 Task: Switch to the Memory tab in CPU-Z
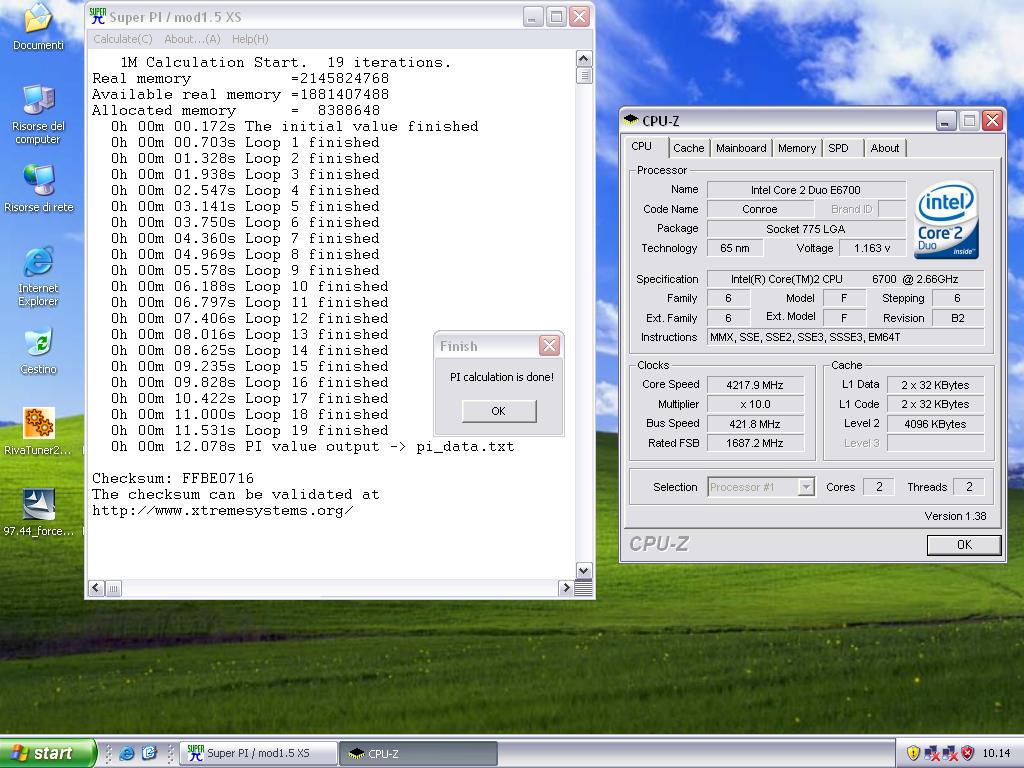[x=797, y=148]
